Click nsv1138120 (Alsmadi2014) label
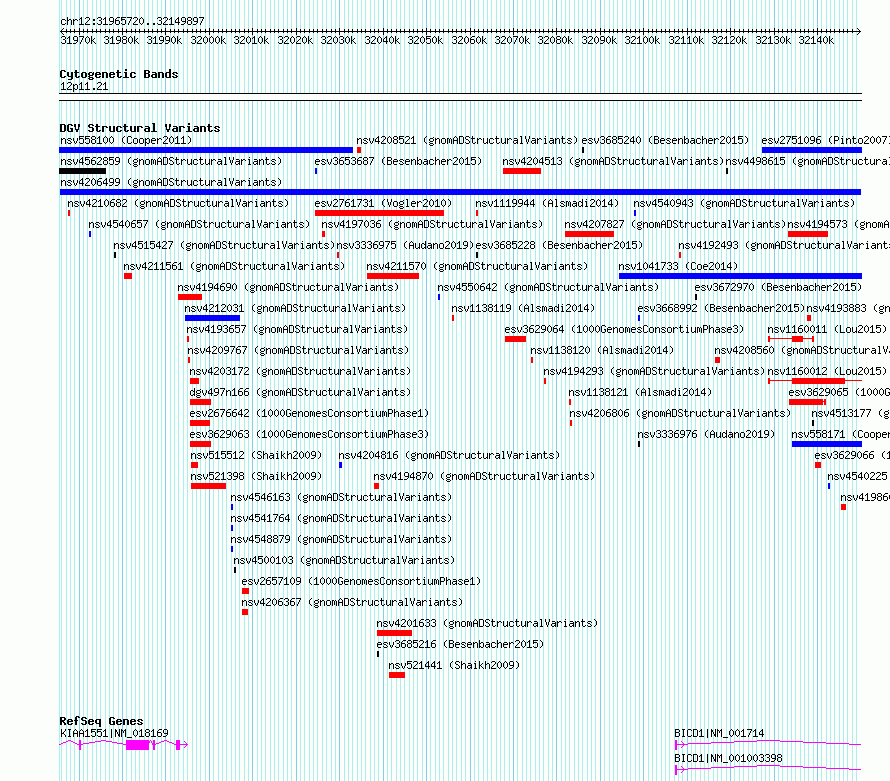 point(602,350)
